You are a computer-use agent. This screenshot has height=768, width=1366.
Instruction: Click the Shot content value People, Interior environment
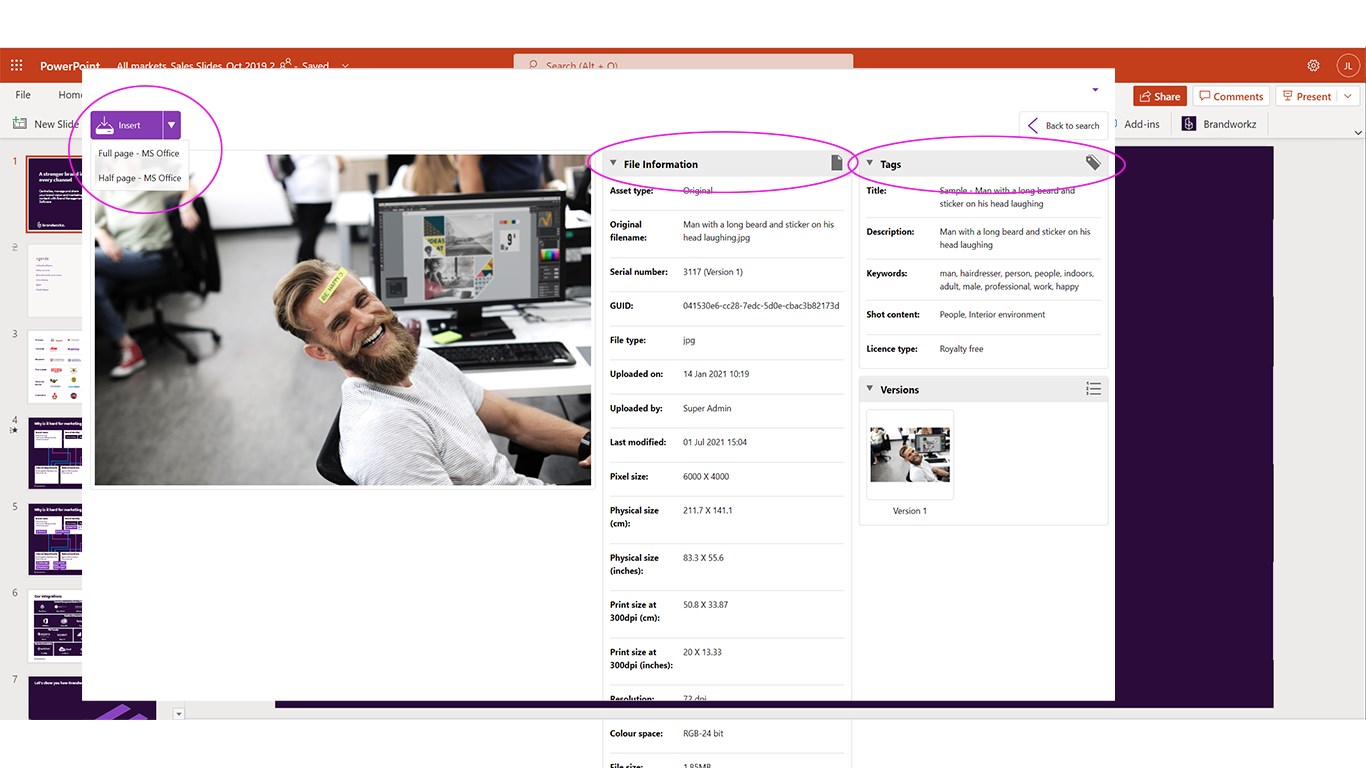992,314
